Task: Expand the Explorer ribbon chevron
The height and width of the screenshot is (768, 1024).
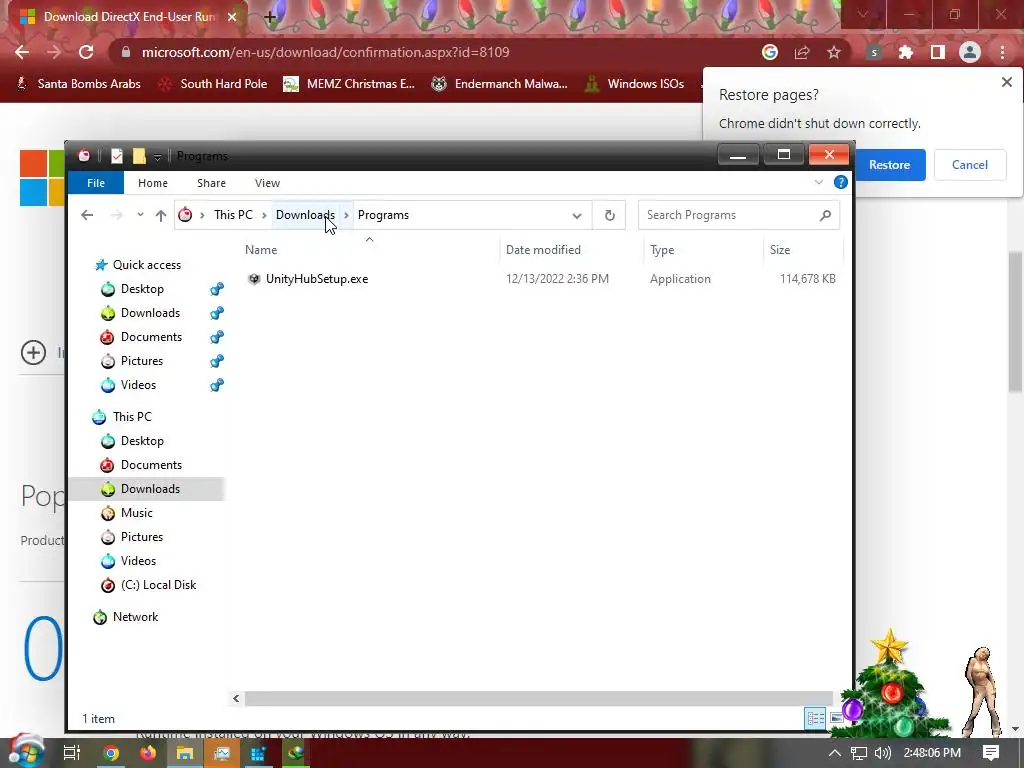Action: pos(819,182)
